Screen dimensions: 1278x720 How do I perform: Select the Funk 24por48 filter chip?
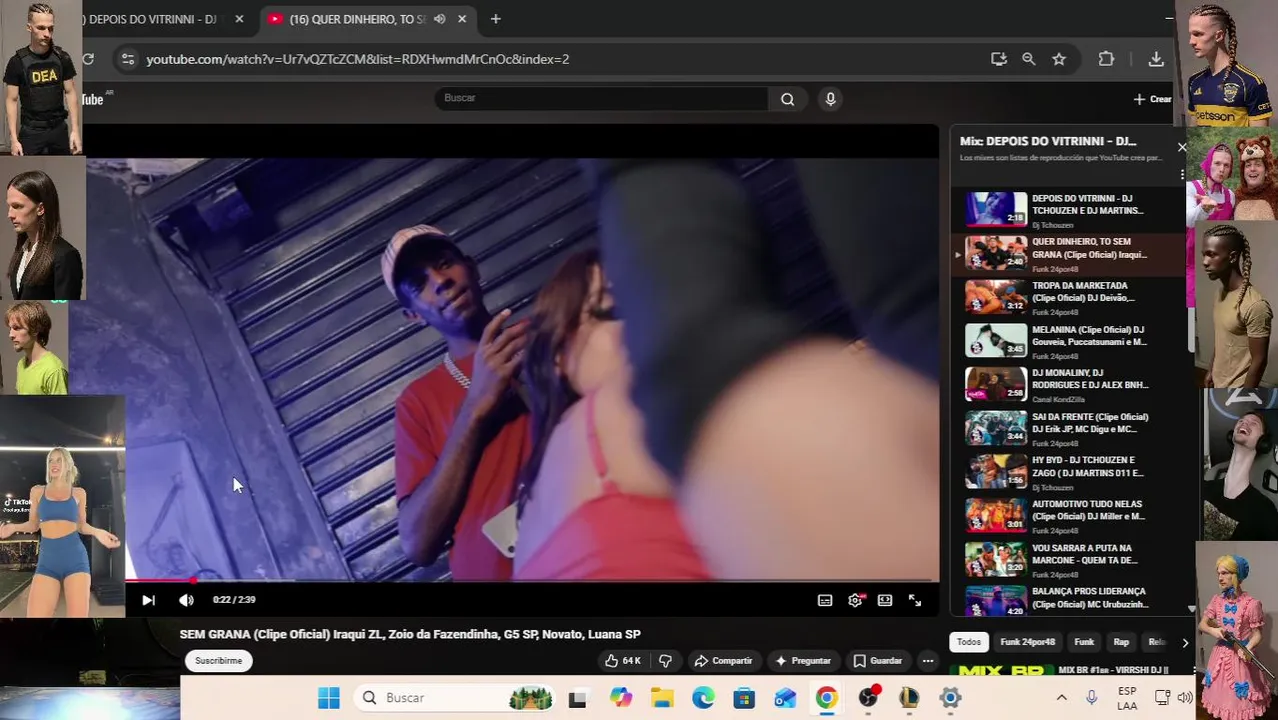(1028, 642)
